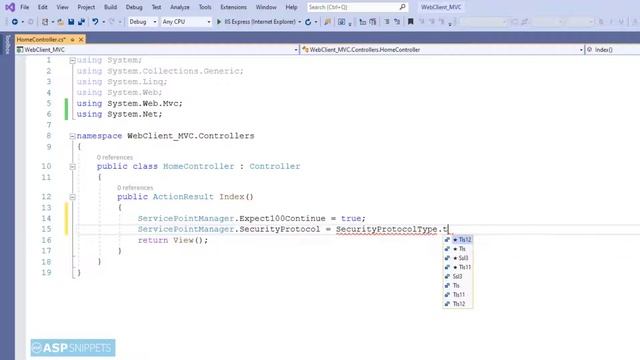Pin the HomeController.cs tab
The image size is (640, 360).
point(72,40)
